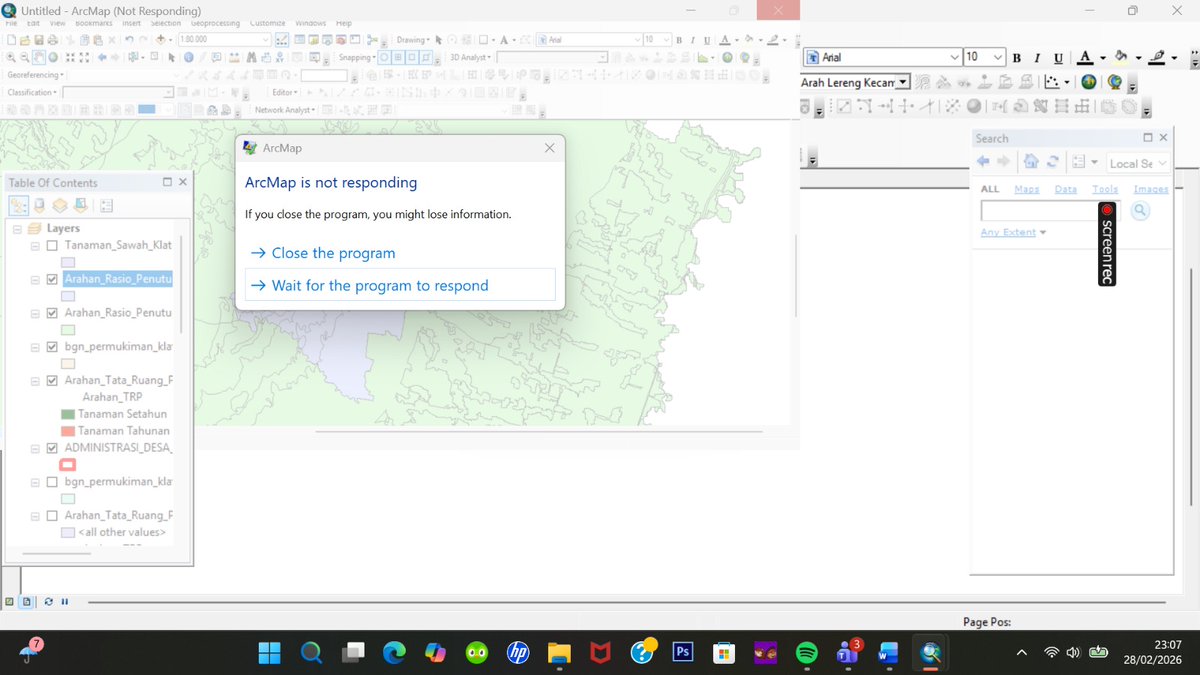
Task: Open the Customize menu
Action: coord(268,22)
